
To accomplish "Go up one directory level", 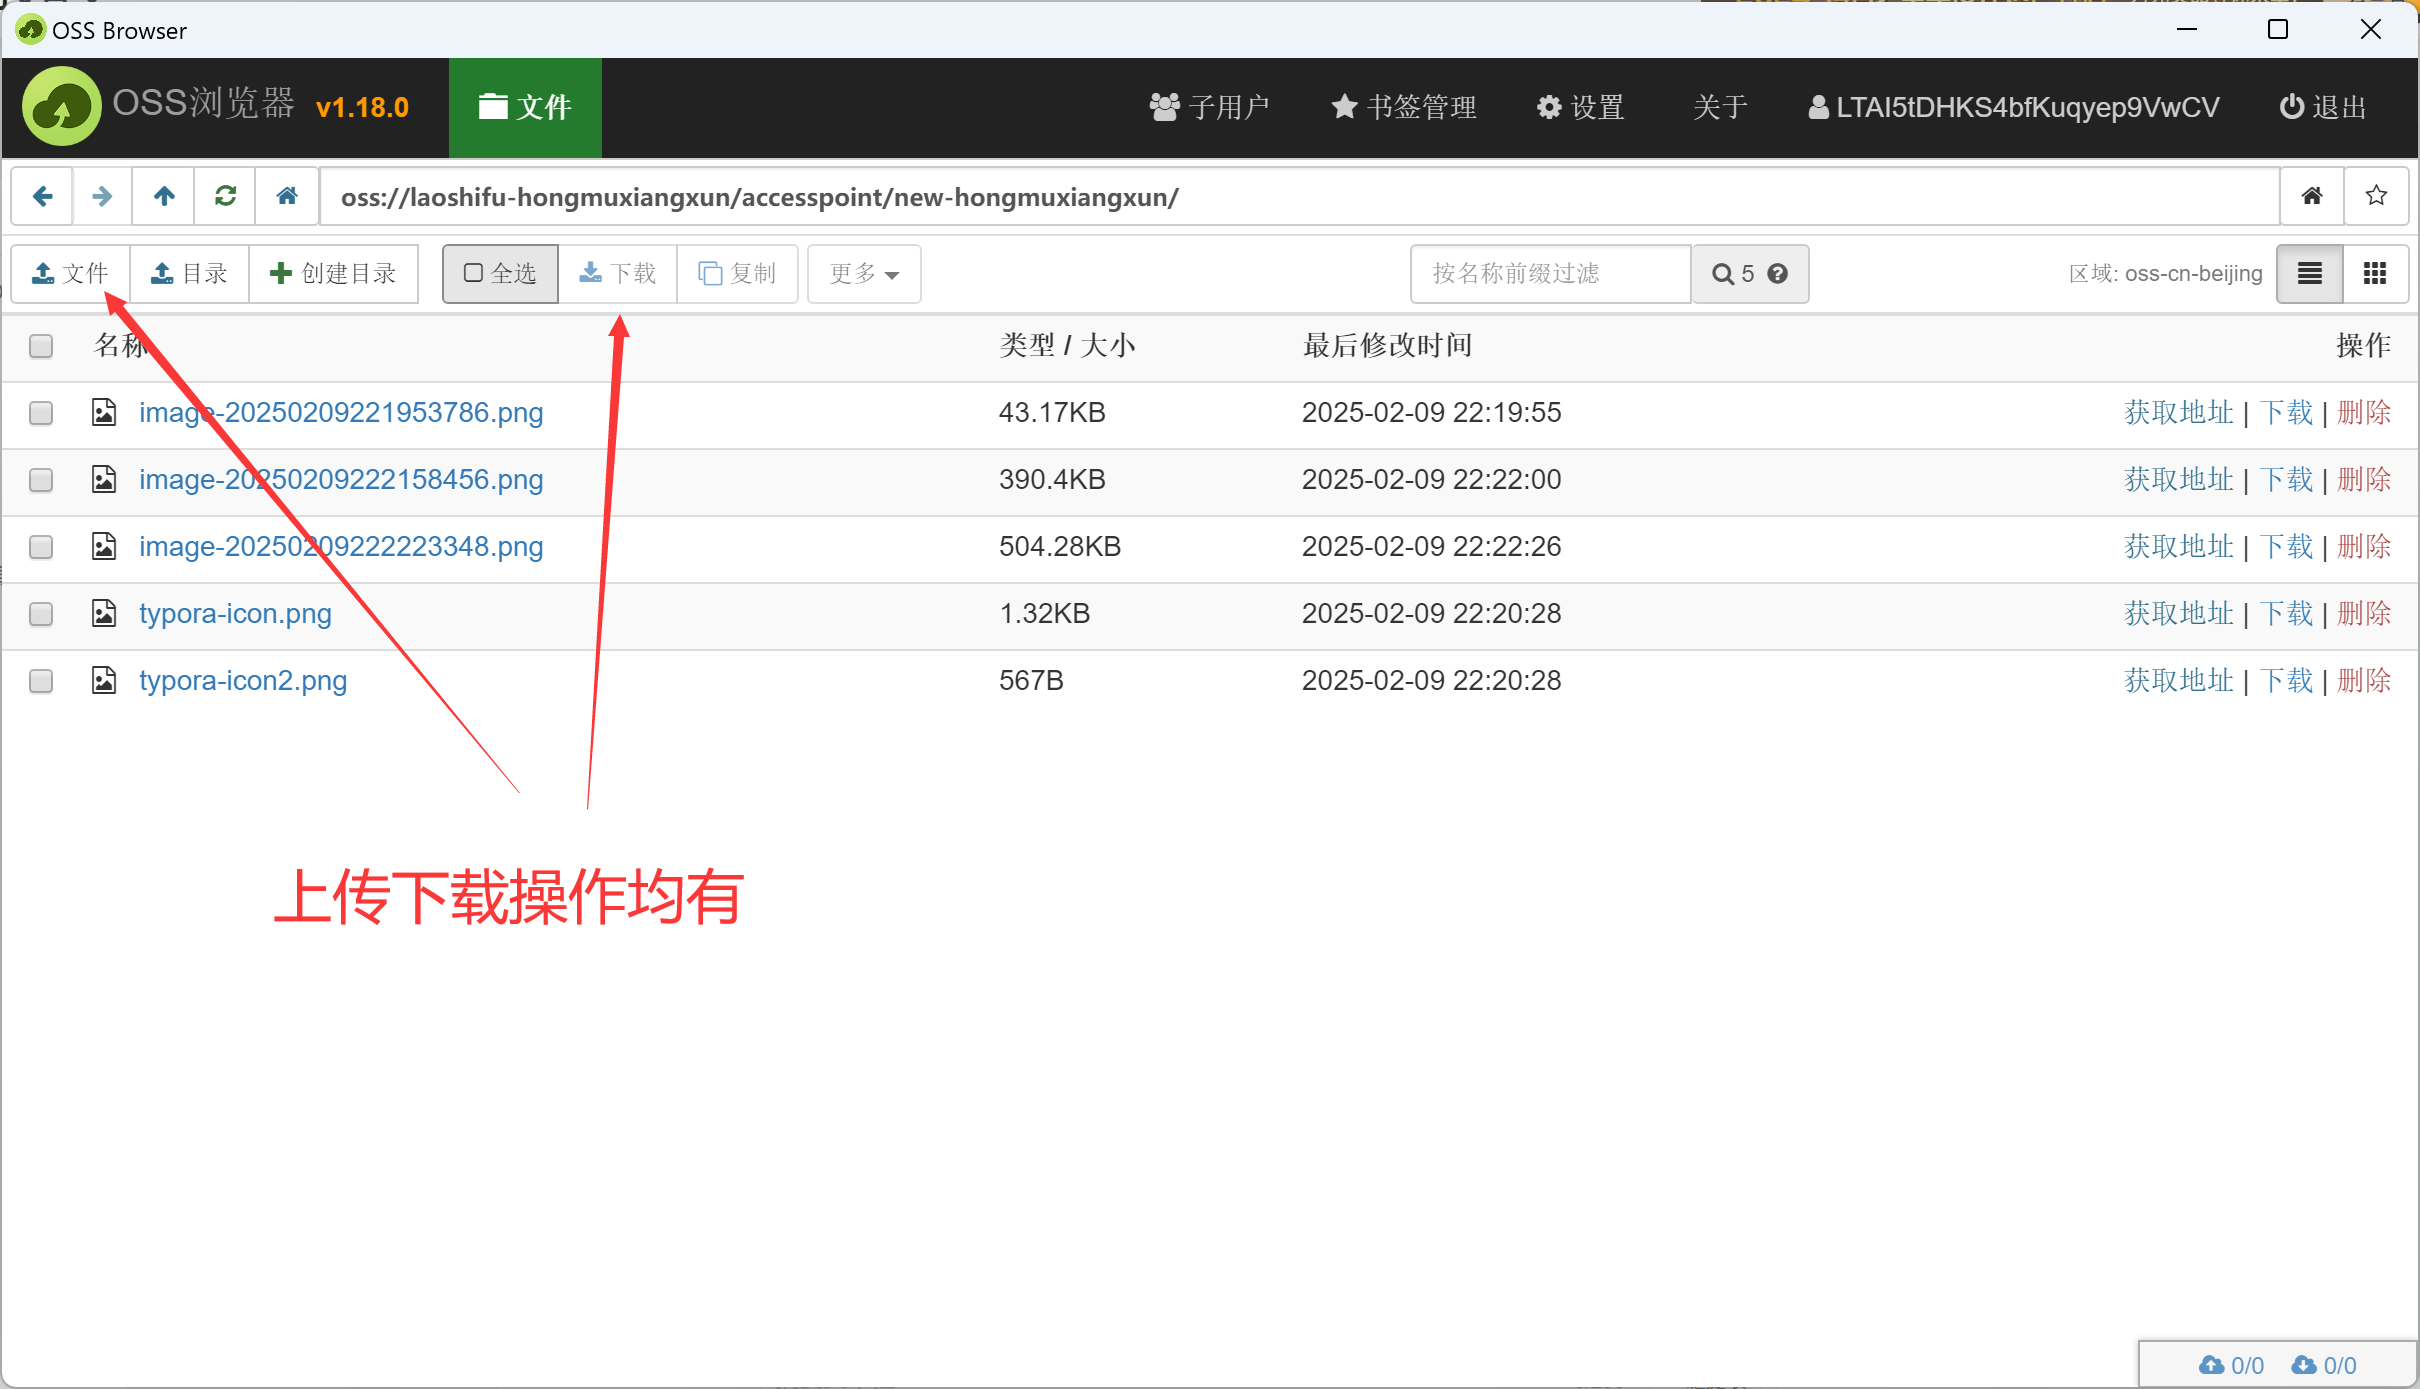I will 164,196.
